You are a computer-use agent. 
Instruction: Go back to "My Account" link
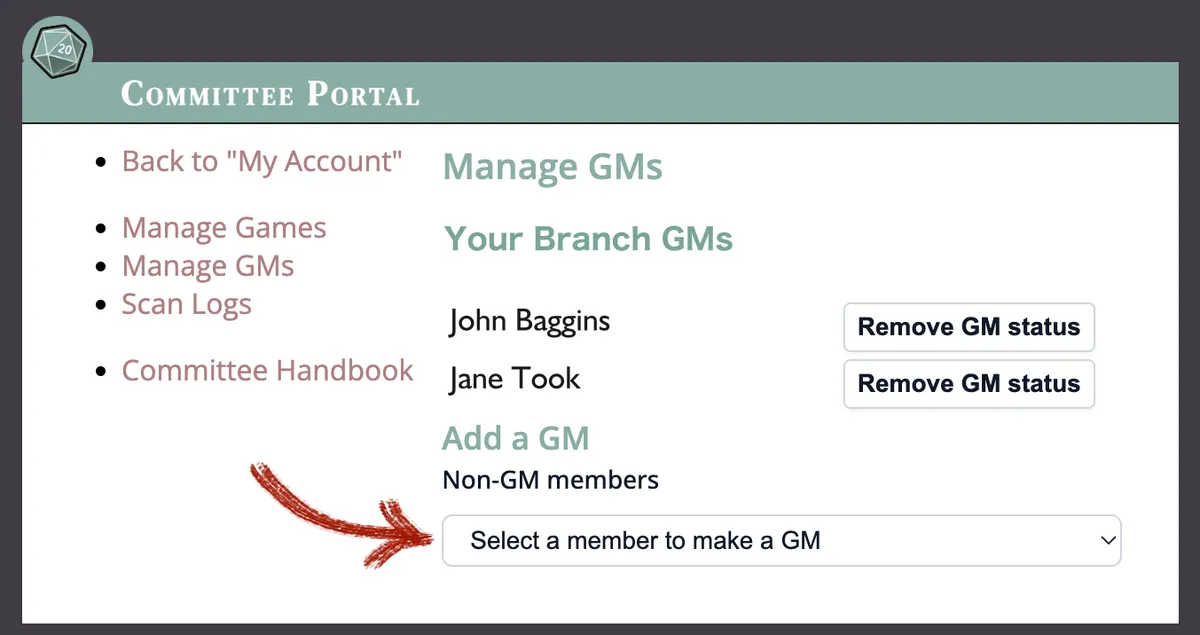coord(262,161)
